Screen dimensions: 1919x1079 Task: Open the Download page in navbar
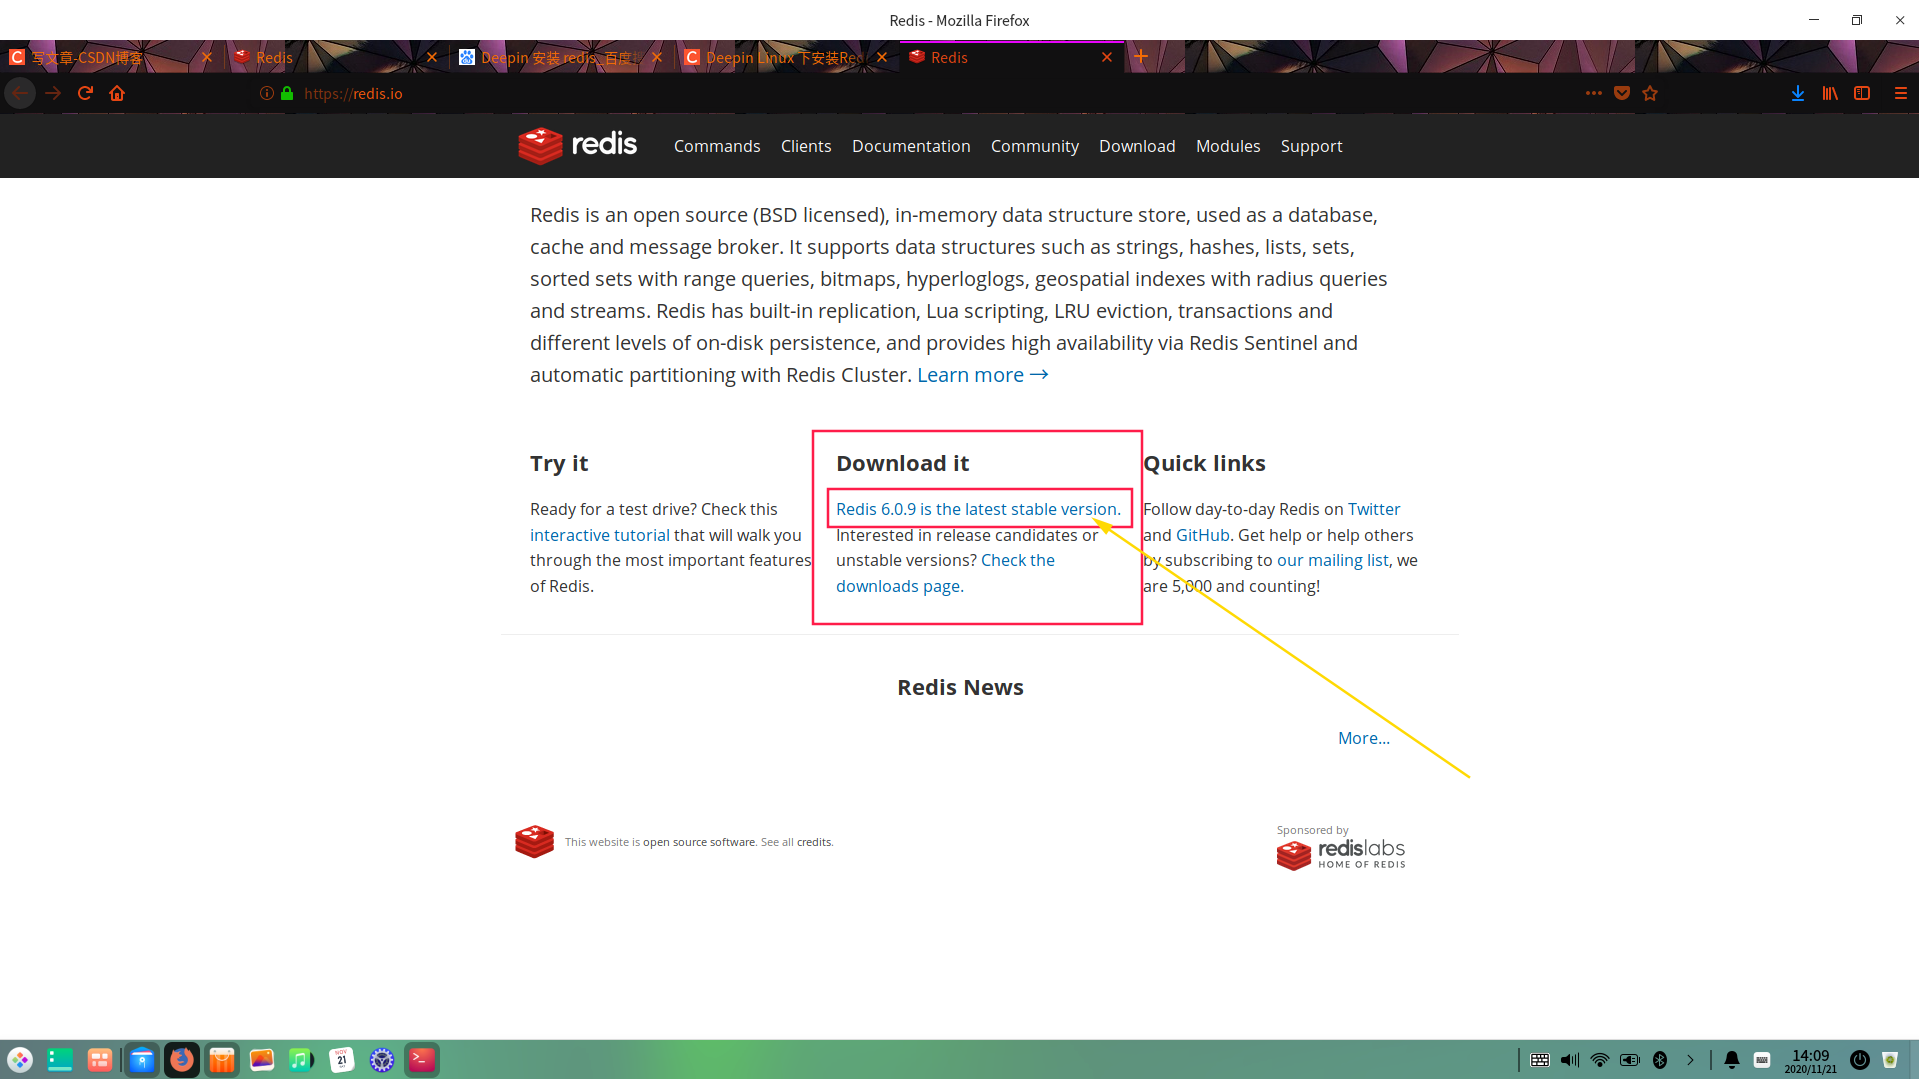click(1137, 146)
